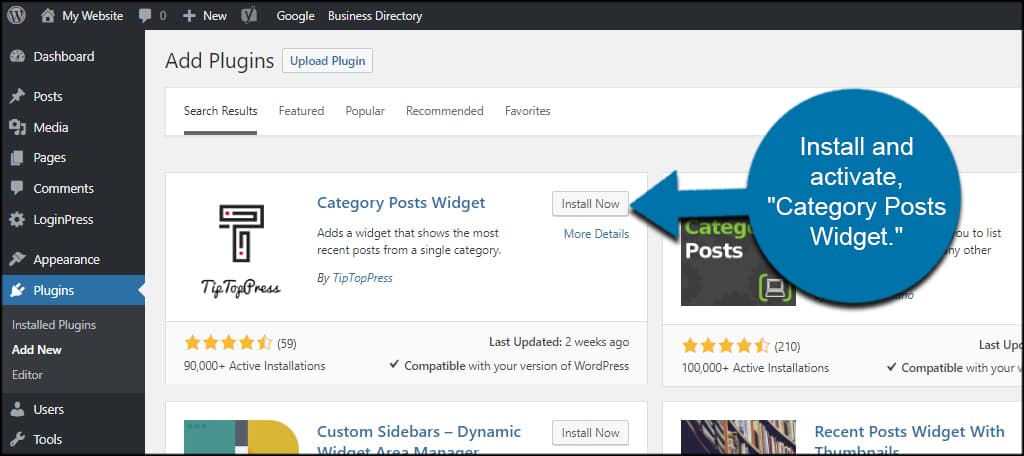Viewport: 1024px width, 456px height.
Task: Click New in admin bar
Action: (215, 16)
